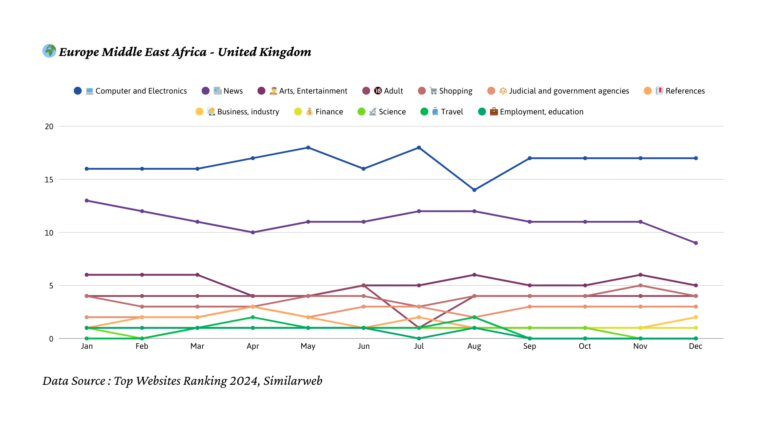768x432 pixels.
Task: Click the May data point on the blue line
Action: (308, 147)
